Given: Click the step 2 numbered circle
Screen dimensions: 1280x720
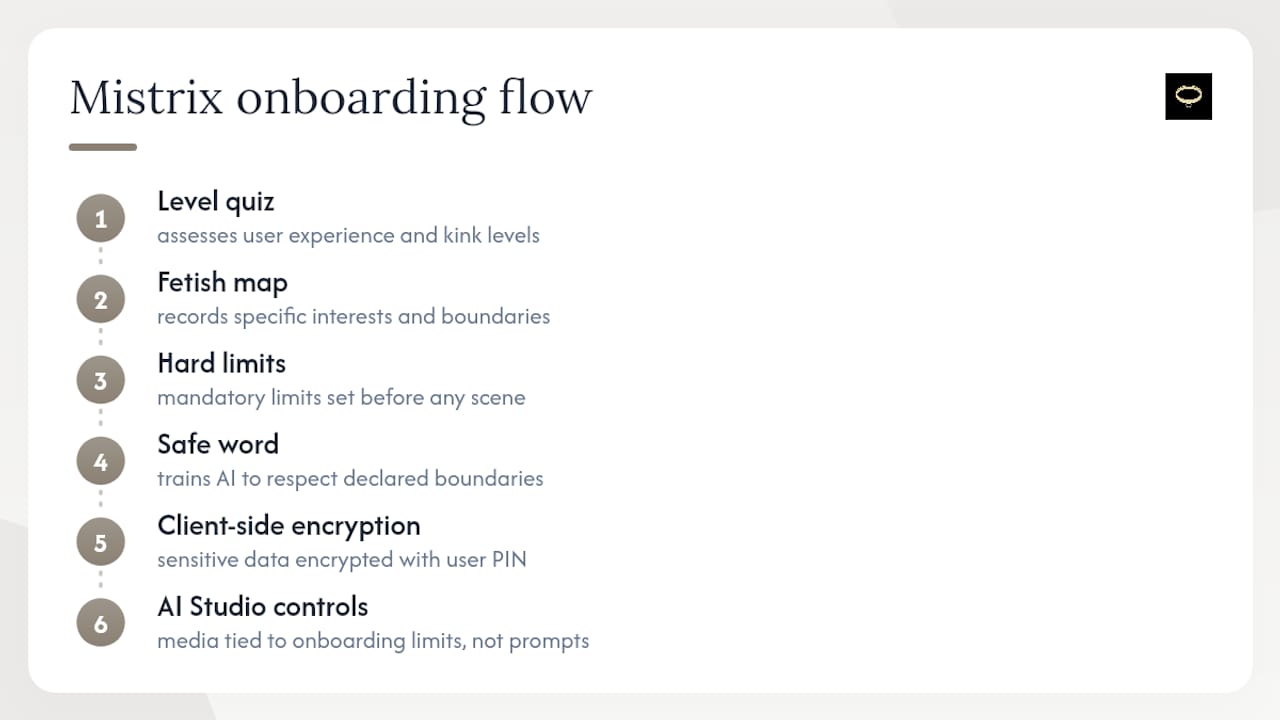Looking at the screenshot, I should pos(101,300).
